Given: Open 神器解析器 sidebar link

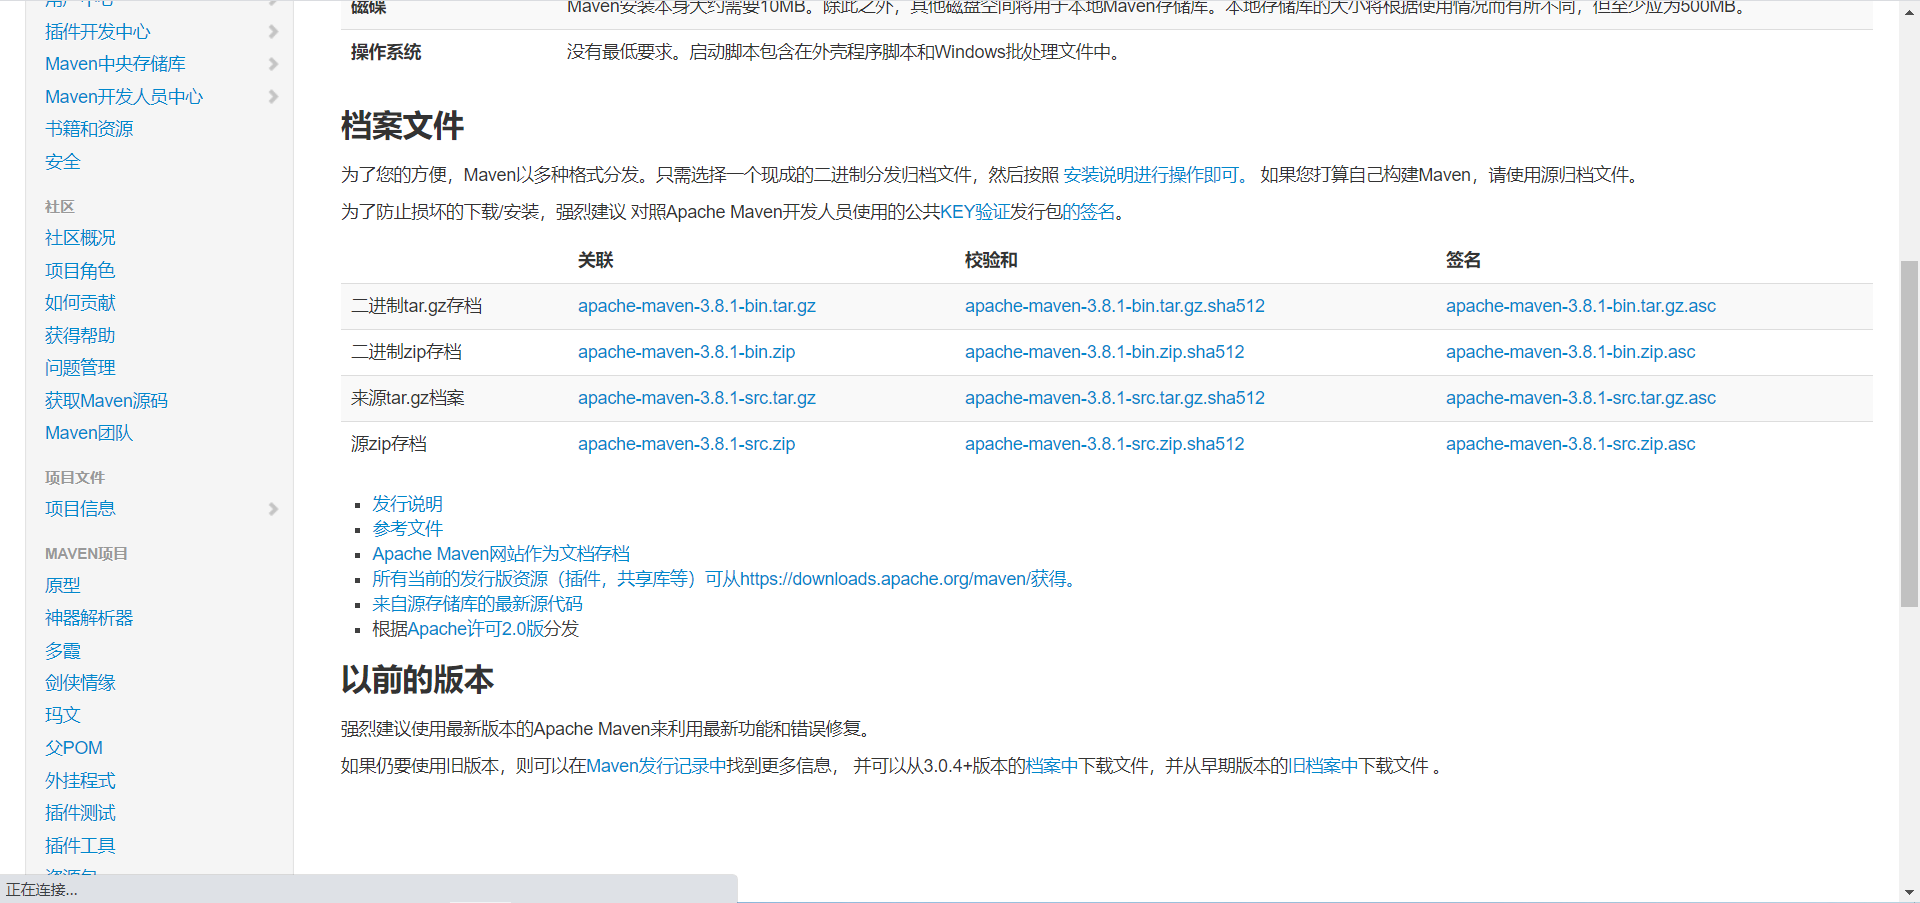Looking at the screenshot, I should point(89,618).
